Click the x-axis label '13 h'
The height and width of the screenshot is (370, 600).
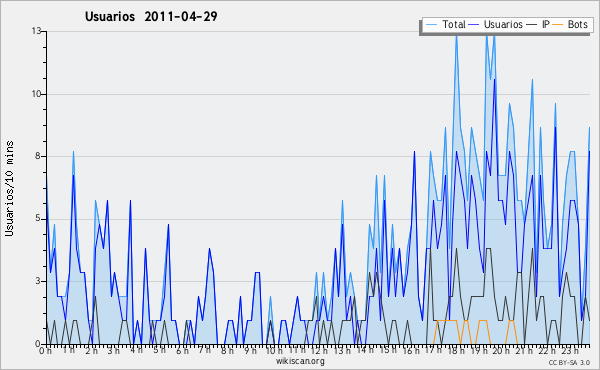[x=342, y=350]
